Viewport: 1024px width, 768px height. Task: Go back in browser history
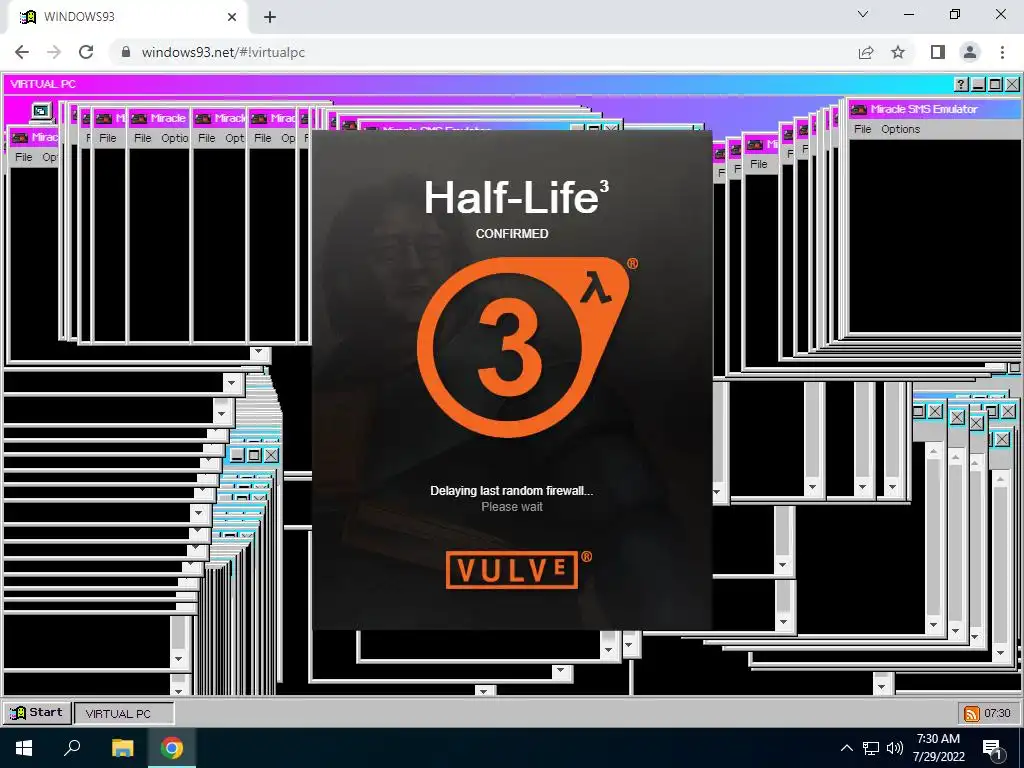pos(22,52)
